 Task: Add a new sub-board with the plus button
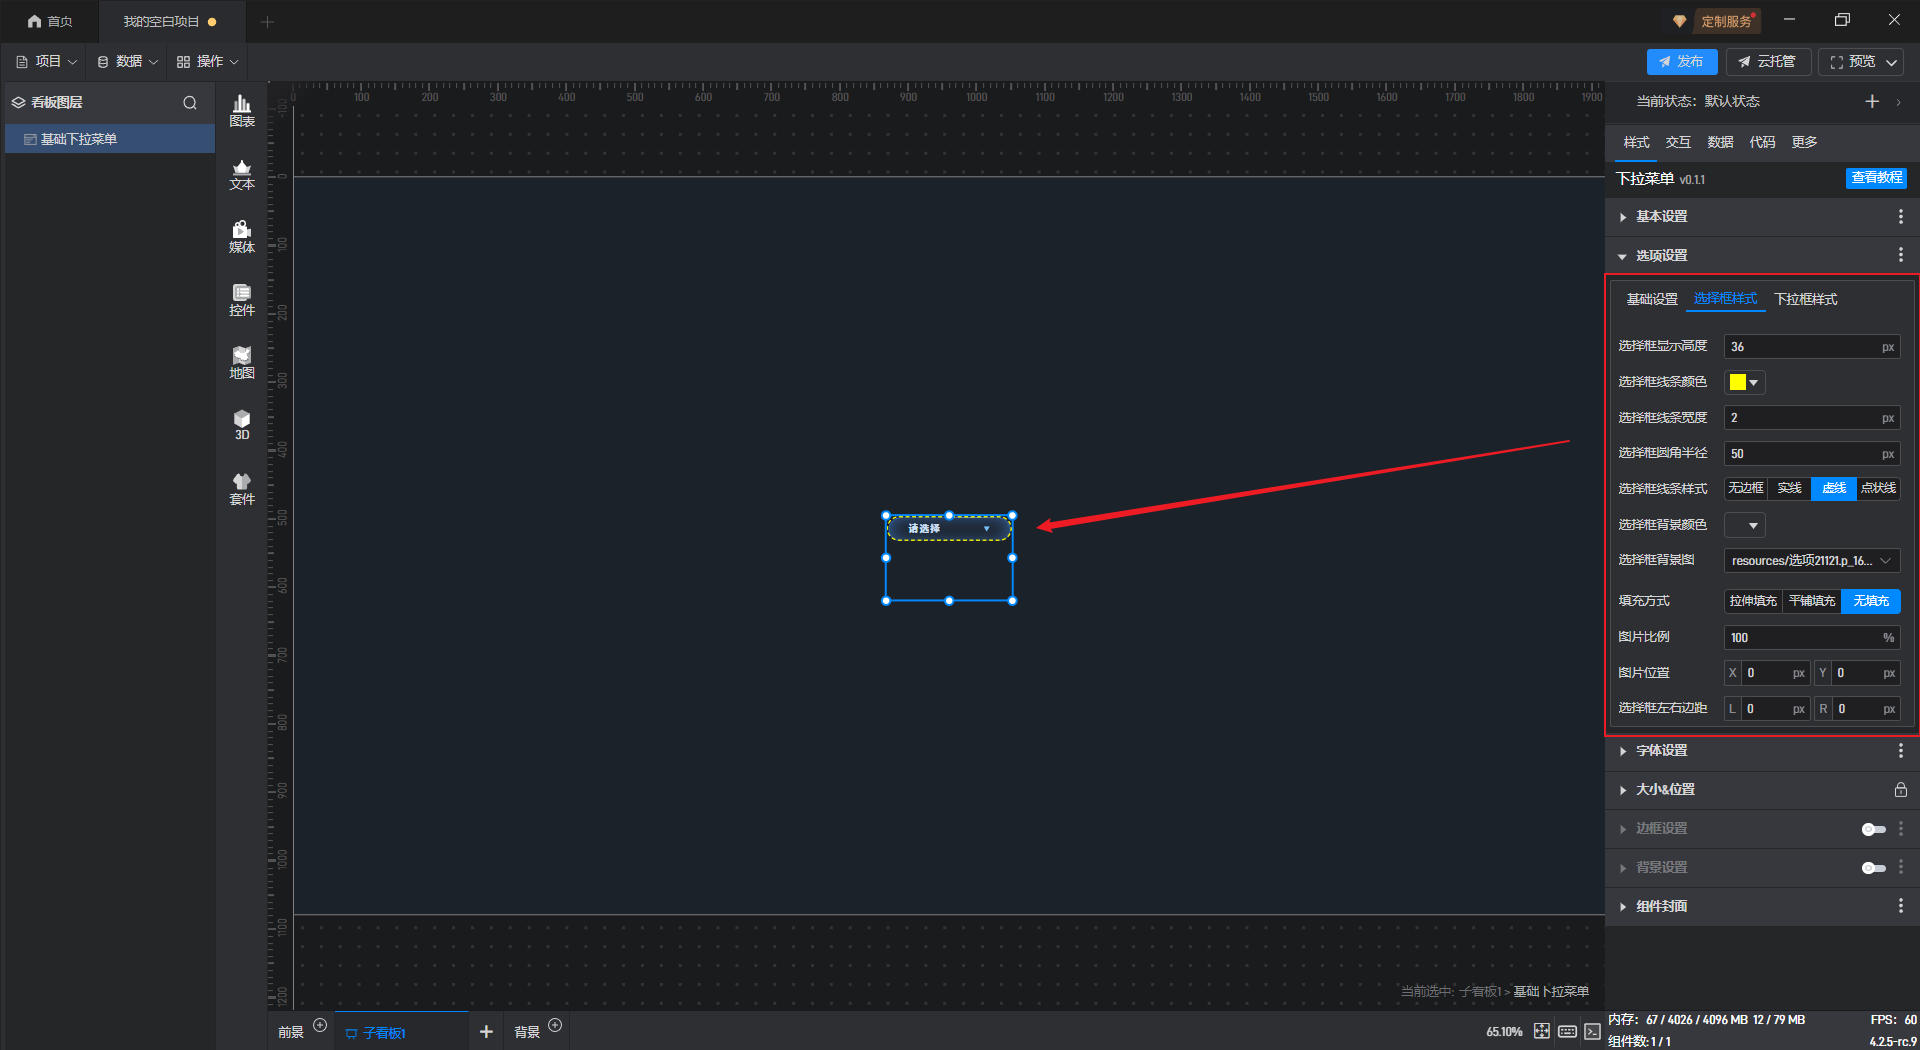(486, 1032)
